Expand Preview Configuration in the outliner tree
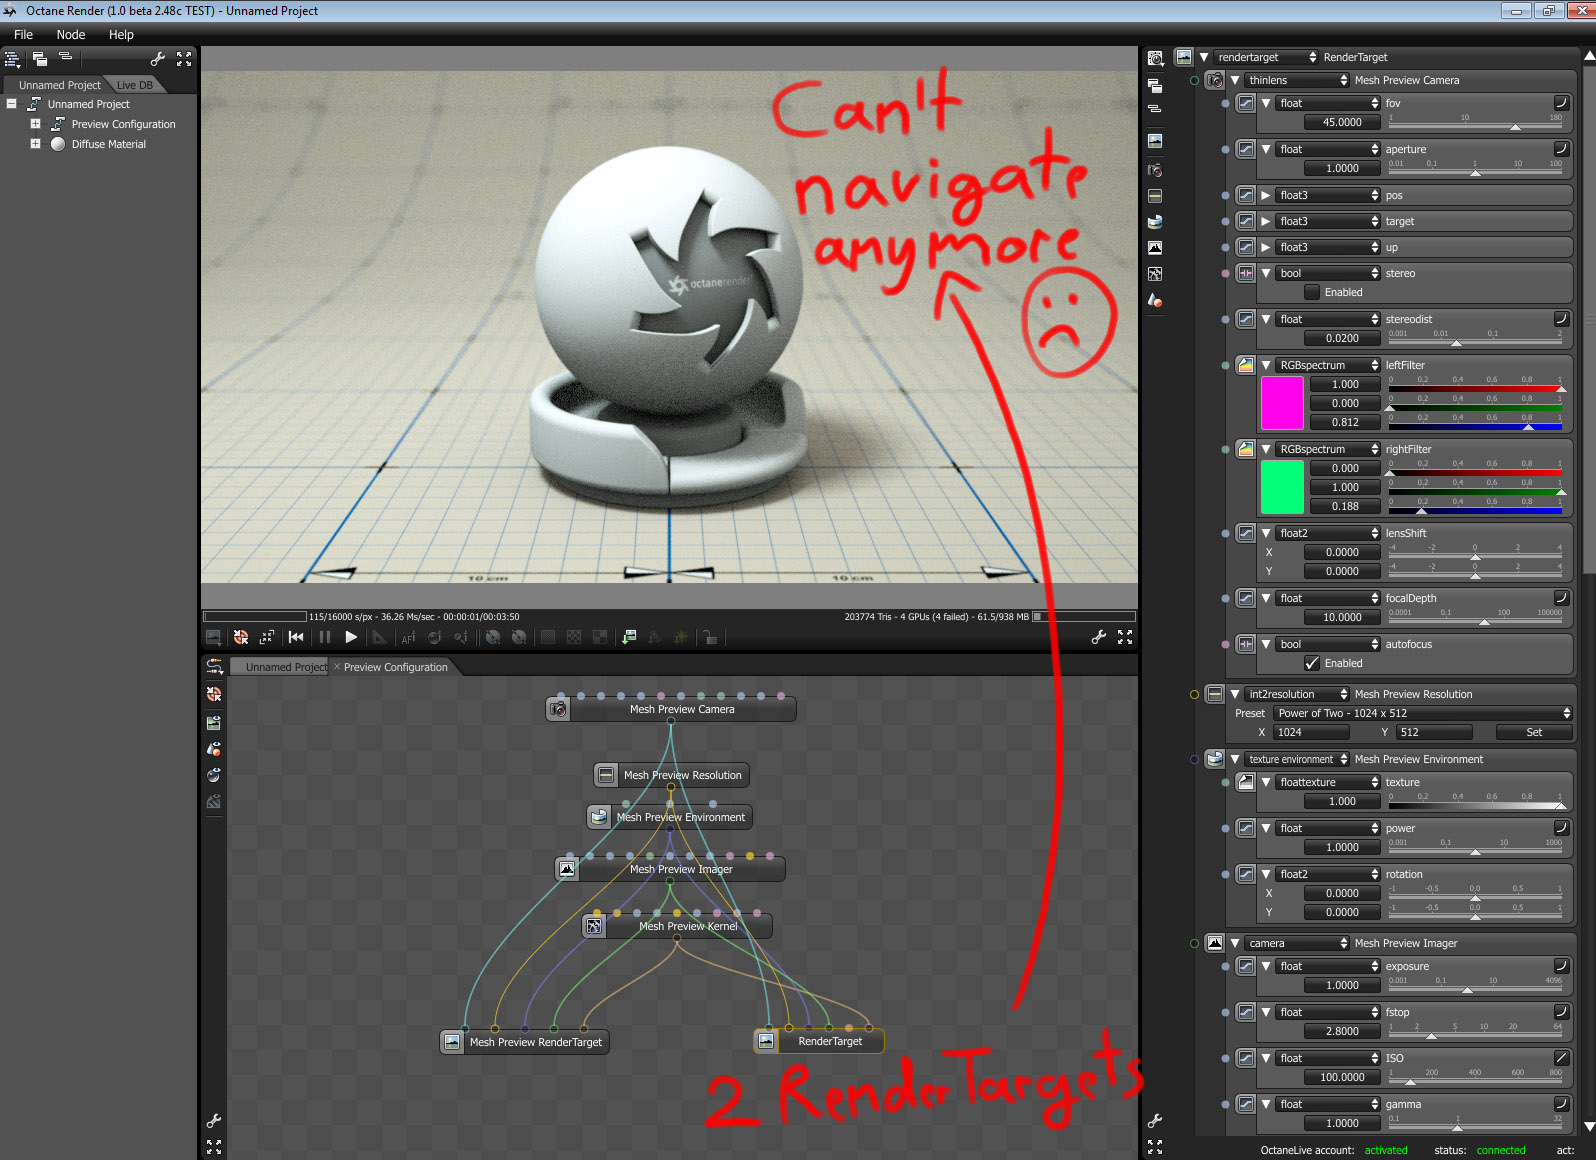 pos(35,124)
